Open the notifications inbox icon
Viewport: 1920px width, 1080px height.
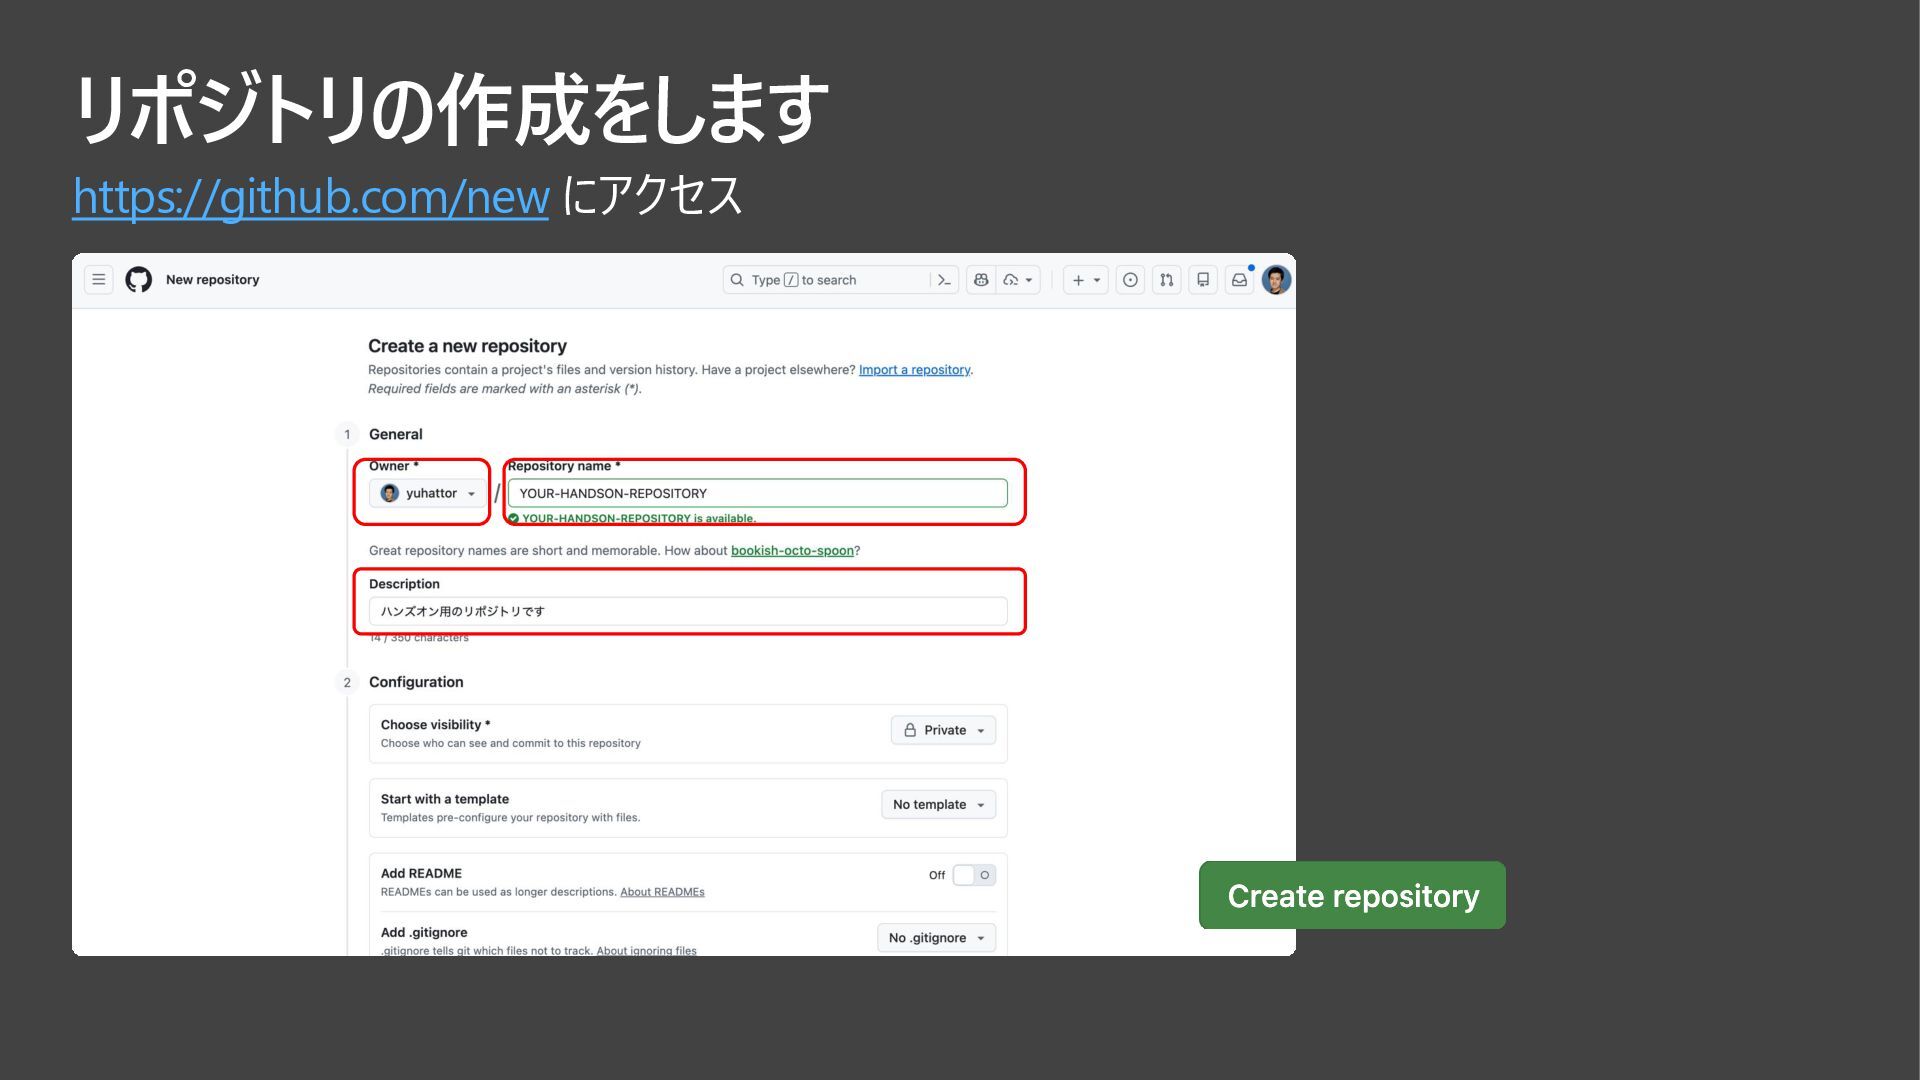click(1239, 280)
